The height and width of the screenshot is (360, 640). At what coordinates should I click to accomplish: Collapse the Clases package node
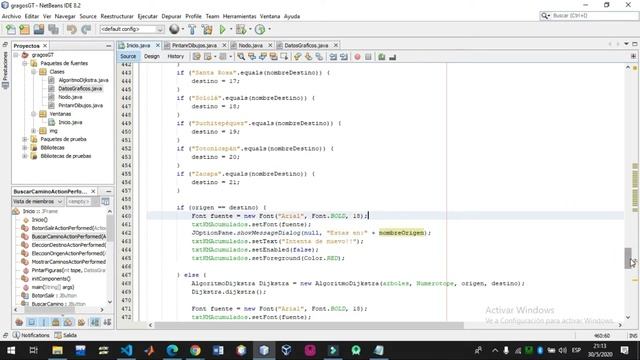pos(34,72)
